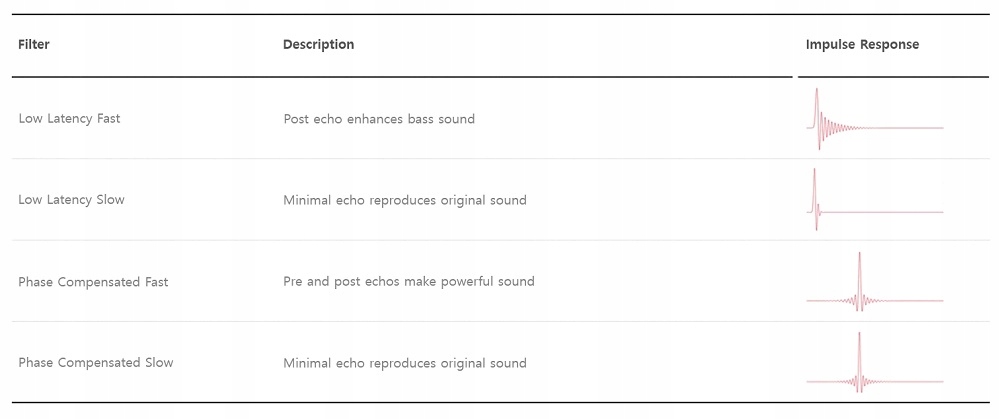Click the 'Post echo enhances bass sound' description
1000x419 pixels.
pyautogui.click(x=379, y=119)
